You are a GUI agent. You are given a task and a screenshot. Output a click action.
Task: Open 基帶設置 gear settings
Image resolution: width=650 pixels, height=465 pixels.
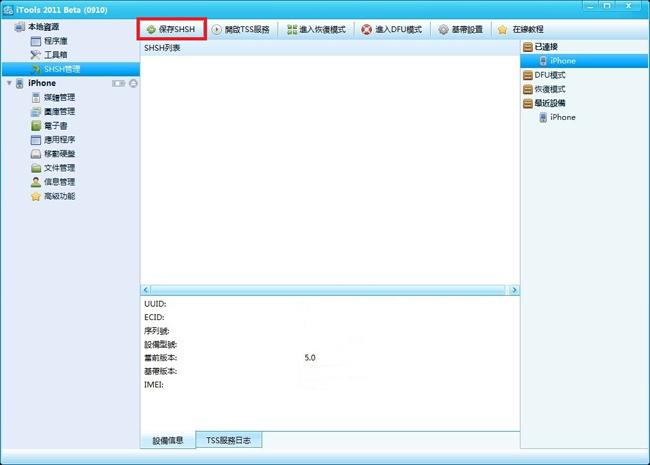(460, 30)
